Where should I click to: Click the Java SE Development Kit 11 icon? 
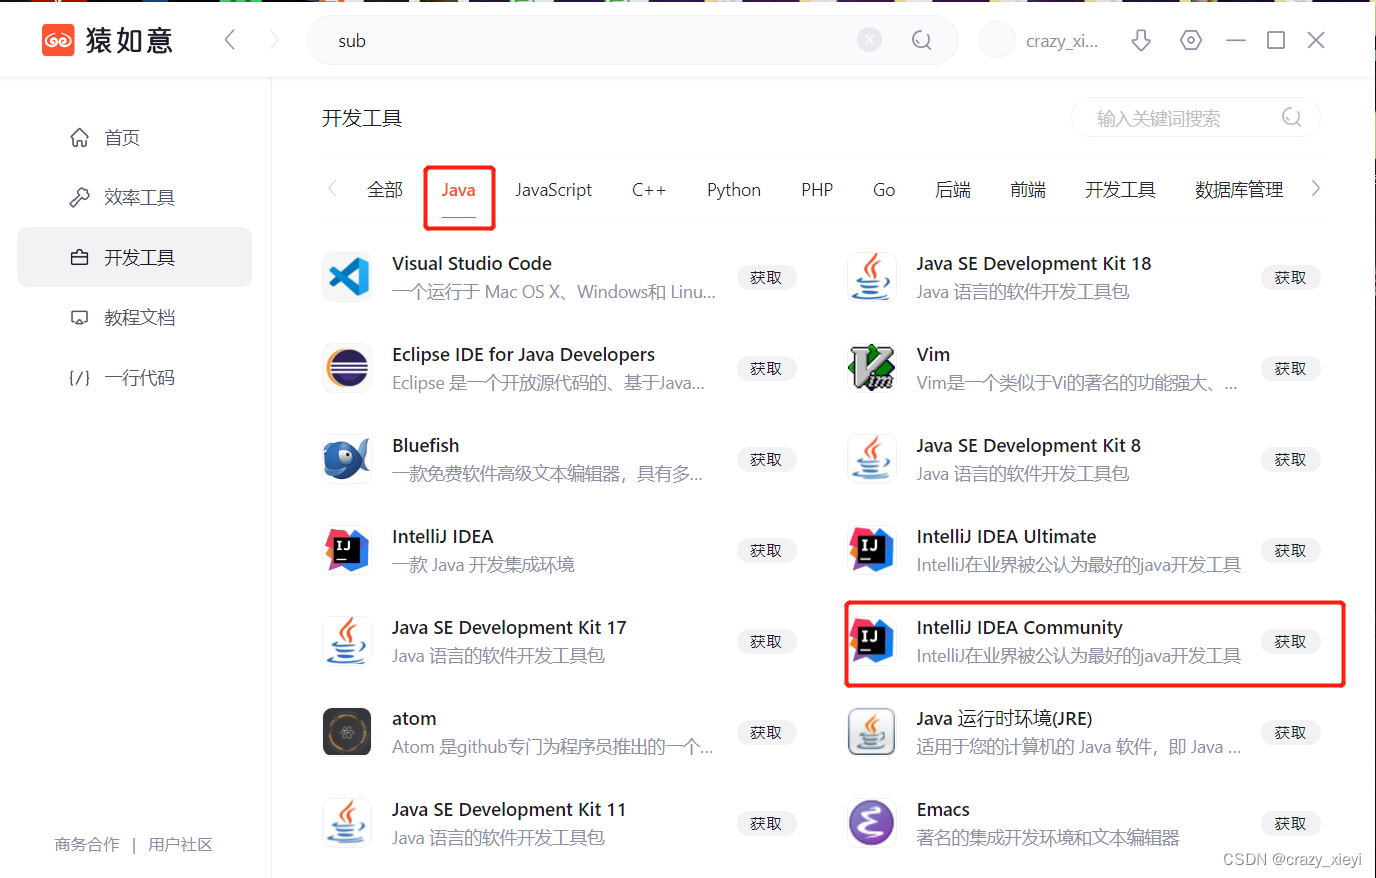(x=347, y=823)
